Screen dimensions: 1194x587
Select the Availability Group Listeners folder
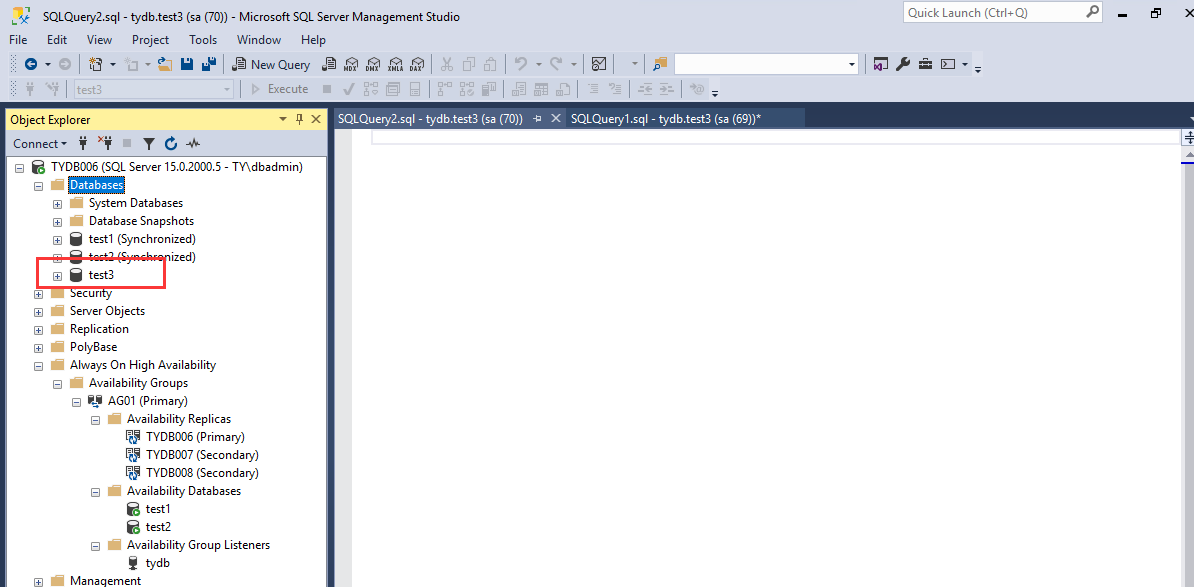198,544
